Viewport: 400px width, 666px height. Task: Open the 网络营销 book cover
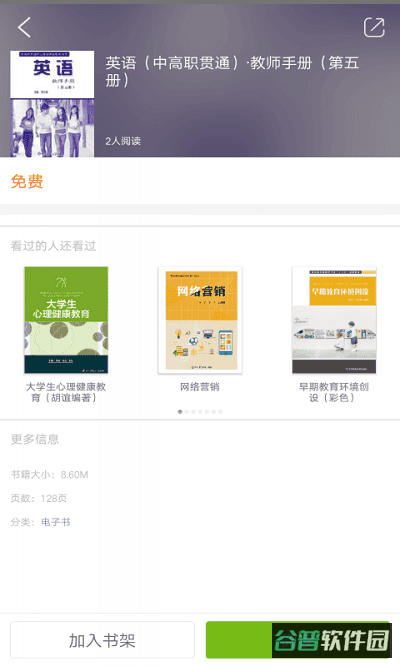coord(200,320)
